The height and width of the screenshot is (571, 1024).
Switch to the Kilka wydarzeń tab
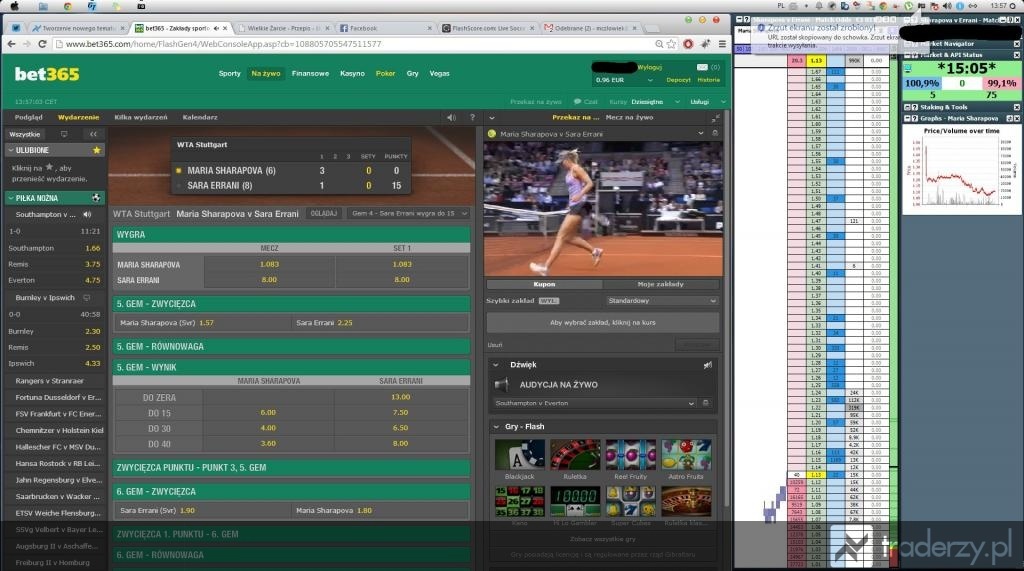coord(140,118)
